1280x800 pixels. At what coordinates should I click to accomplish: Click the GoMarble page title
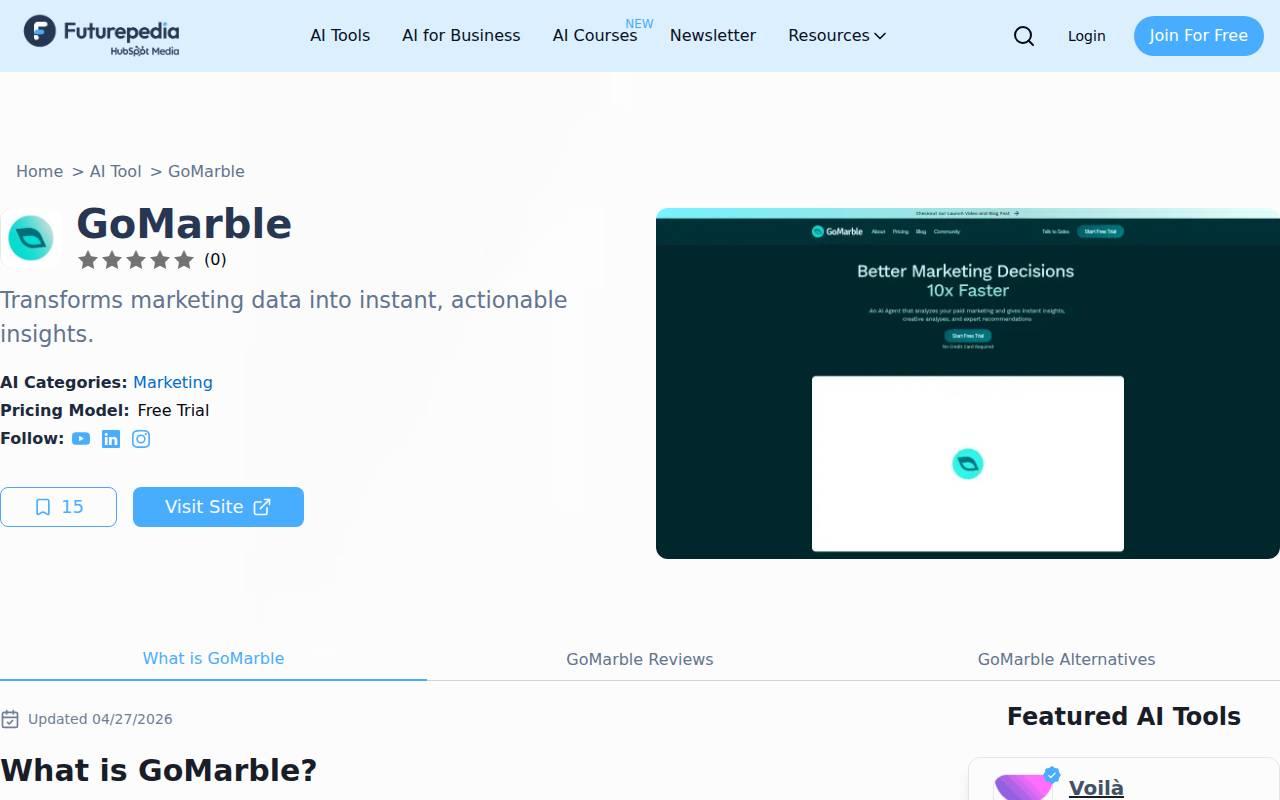[184, 224]
